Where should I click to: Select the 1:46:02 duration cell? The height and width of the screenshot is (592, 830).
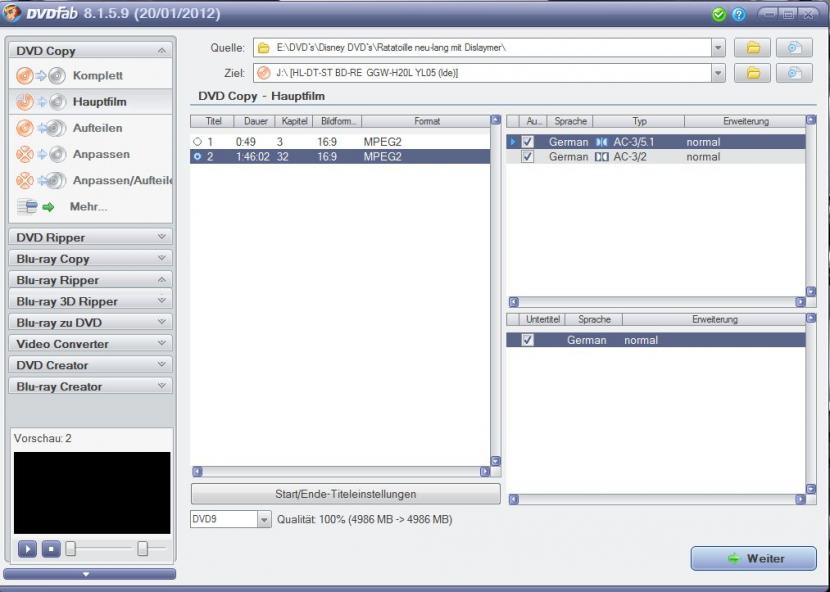click(252, 157)
